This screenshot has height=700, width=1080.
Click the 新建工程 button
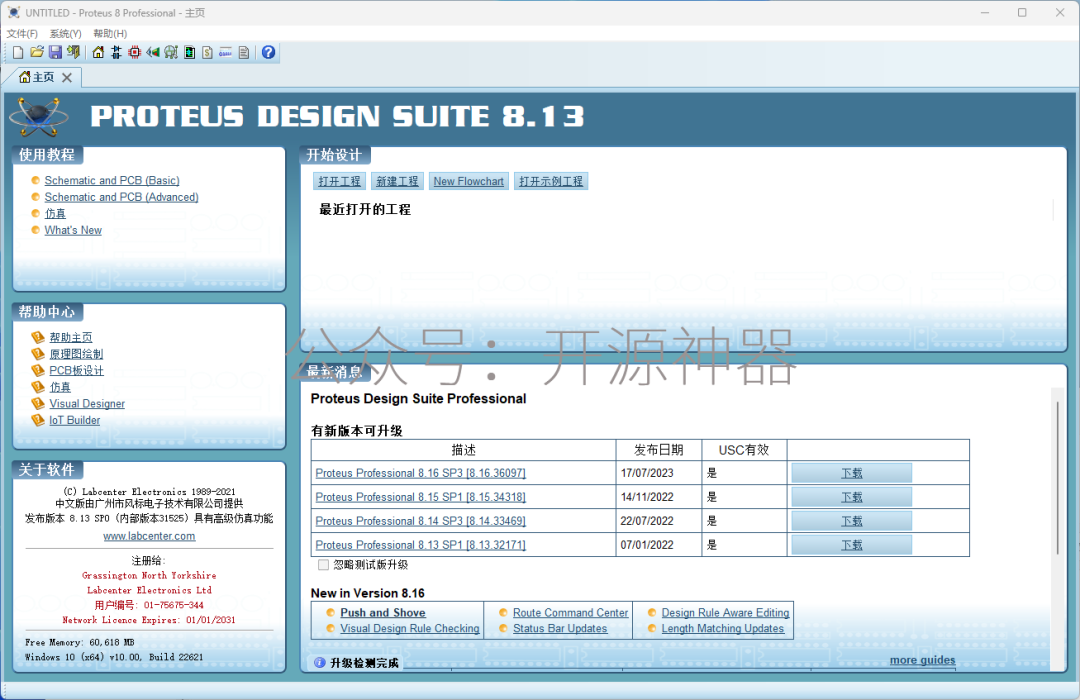[397, 181]
